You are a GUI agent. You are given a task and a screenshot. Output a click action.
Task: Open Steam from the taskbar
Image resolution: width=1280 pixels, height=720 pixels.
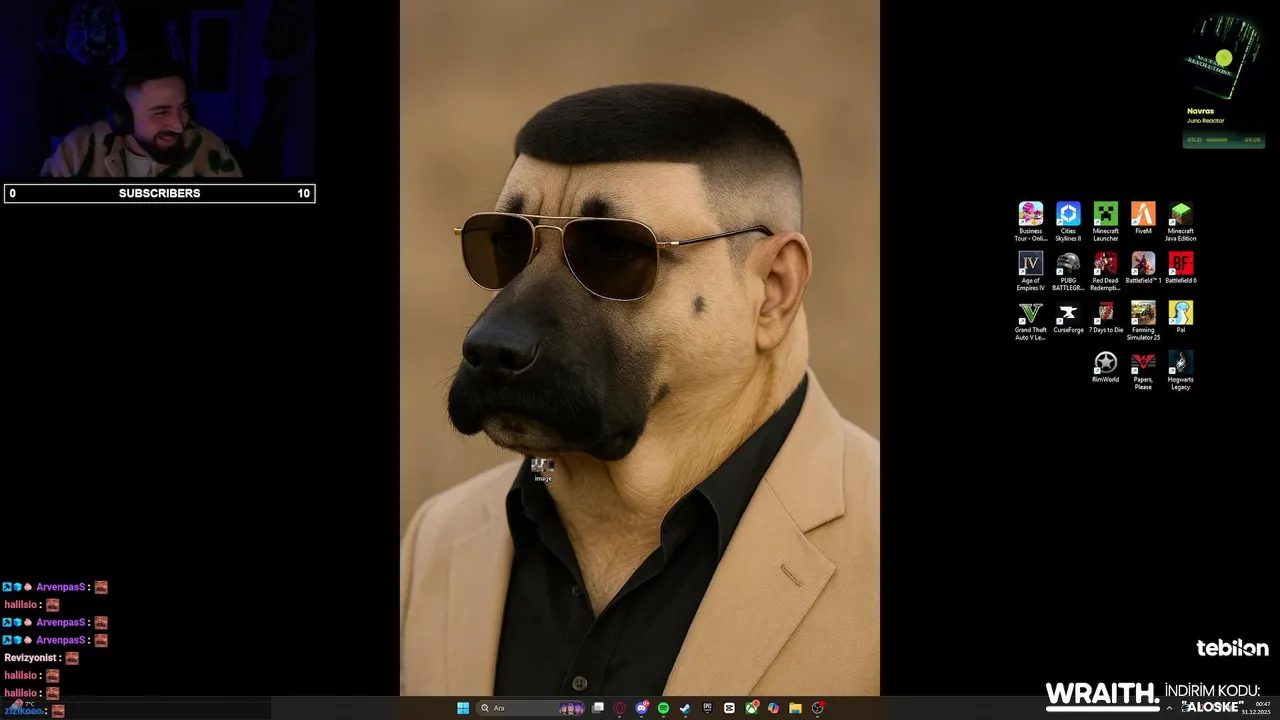(685, 708)
